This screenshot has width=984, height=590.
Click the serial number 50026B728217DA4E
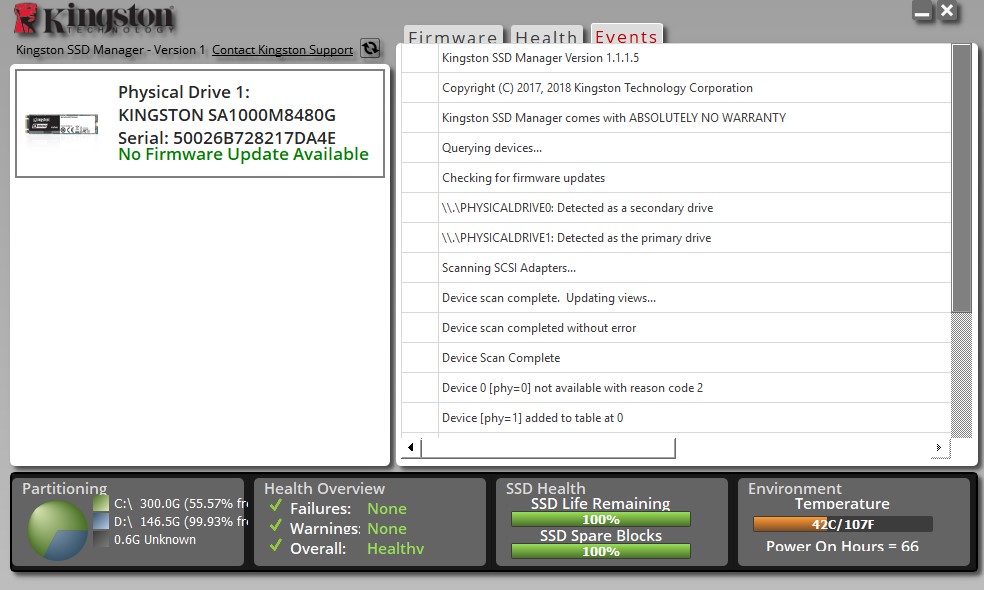tap(254, 138)
